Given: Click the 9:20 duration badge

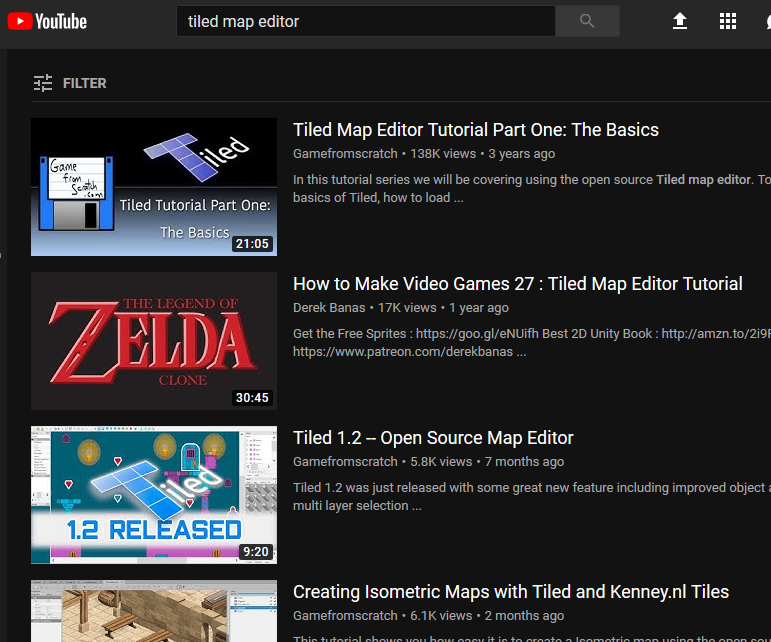Looking at the screenshot, I should (x=256, y=551).
